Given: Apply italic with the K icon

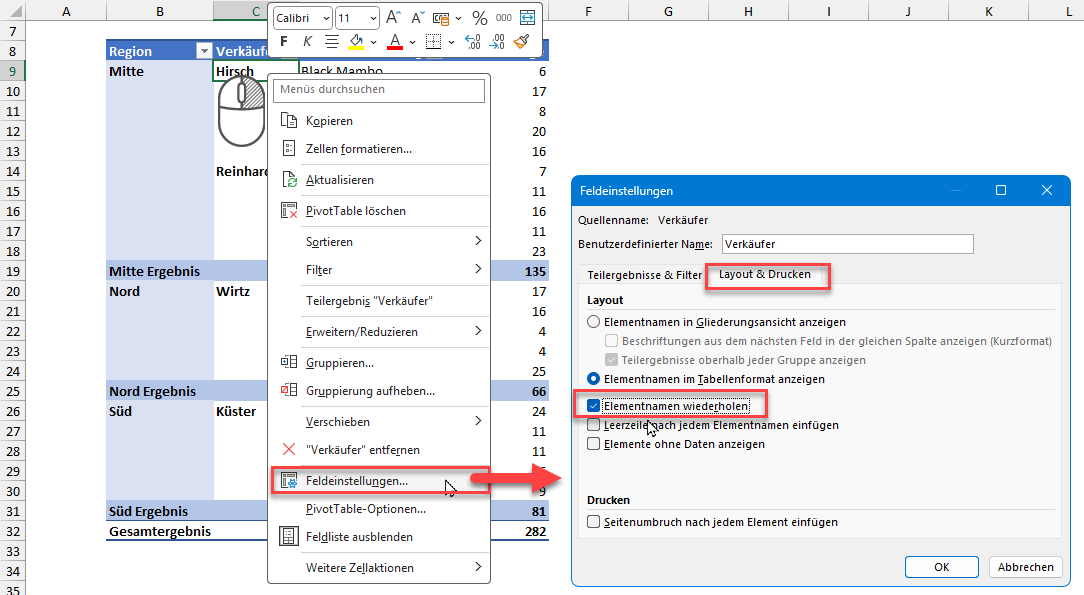Looking at the screenshot, I should 308,42.
